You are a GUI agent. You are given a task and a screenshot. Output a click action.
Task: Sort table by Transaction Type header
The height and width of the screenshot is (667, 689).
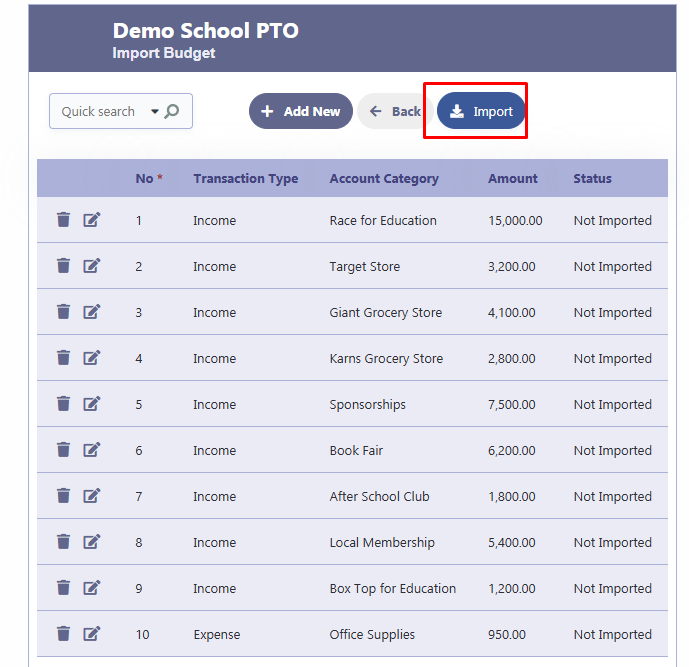[x=245, y=179]
